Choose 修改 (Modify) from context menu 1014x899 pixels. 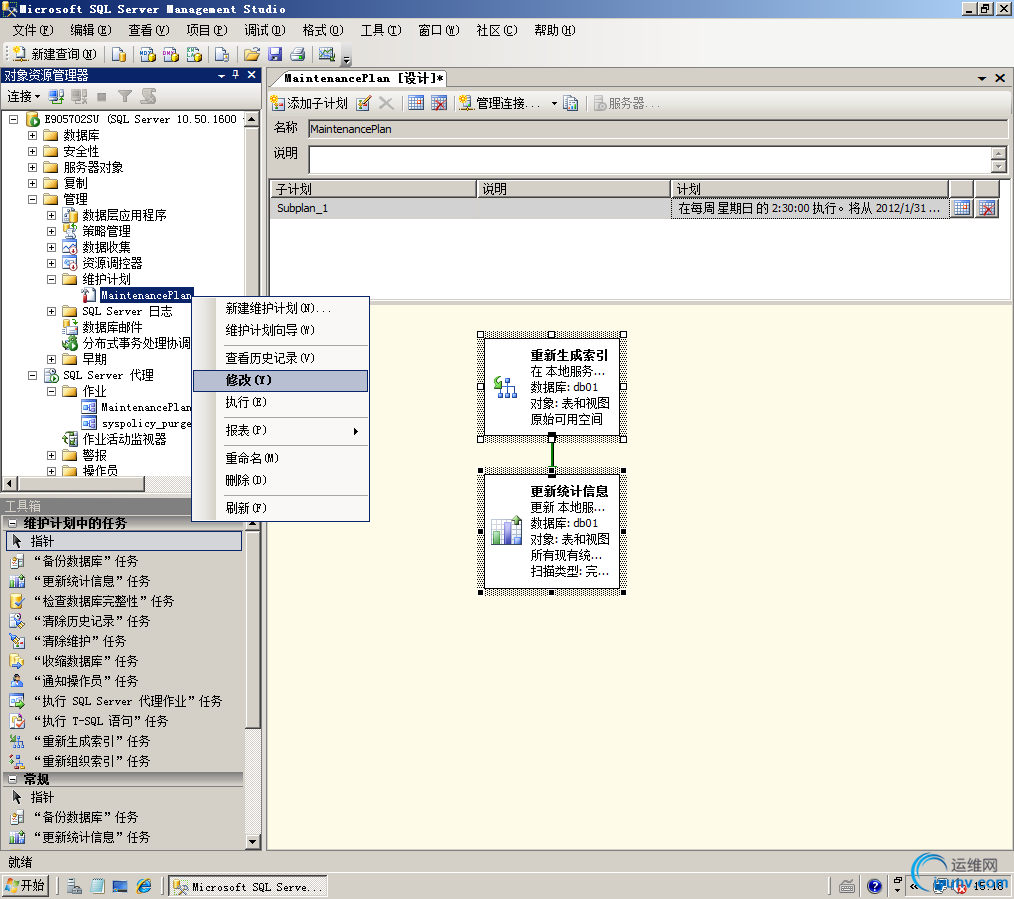pyautogui.click(x=281, y=380)
